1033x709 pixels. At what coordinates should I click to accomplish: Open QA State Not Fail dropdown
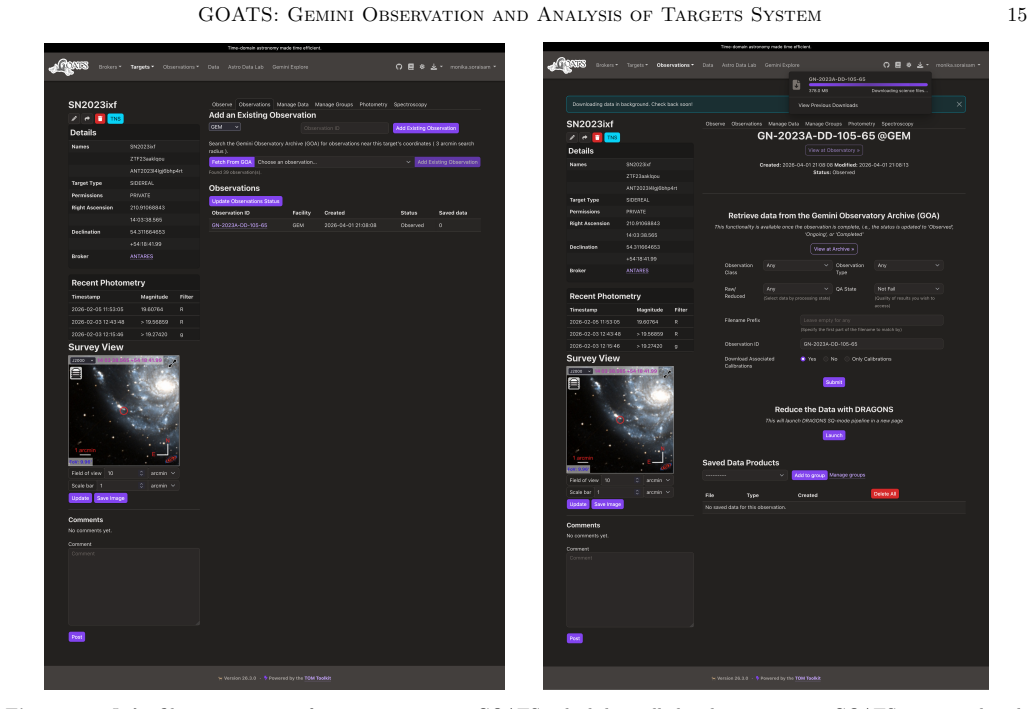tap(908, 289)
